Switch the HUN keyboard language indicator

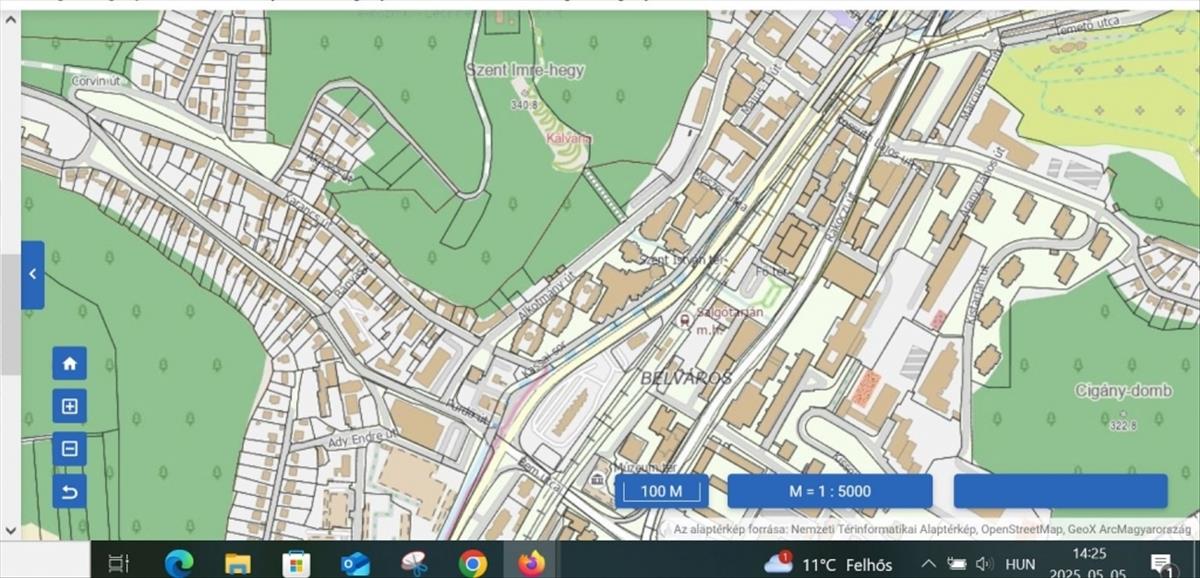[x=1020, y=564]
